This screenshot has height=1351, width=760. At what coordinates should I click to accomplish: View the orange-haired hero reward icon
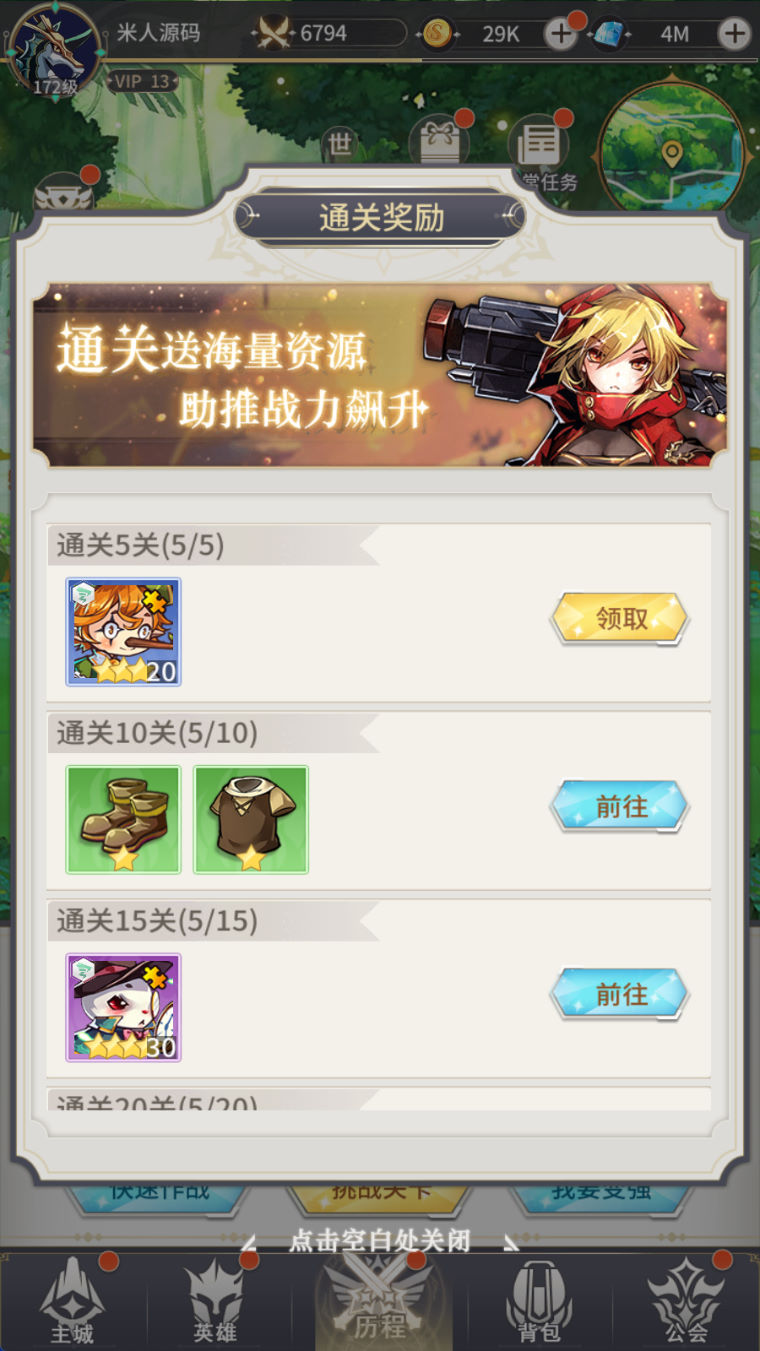click(124, 632)
